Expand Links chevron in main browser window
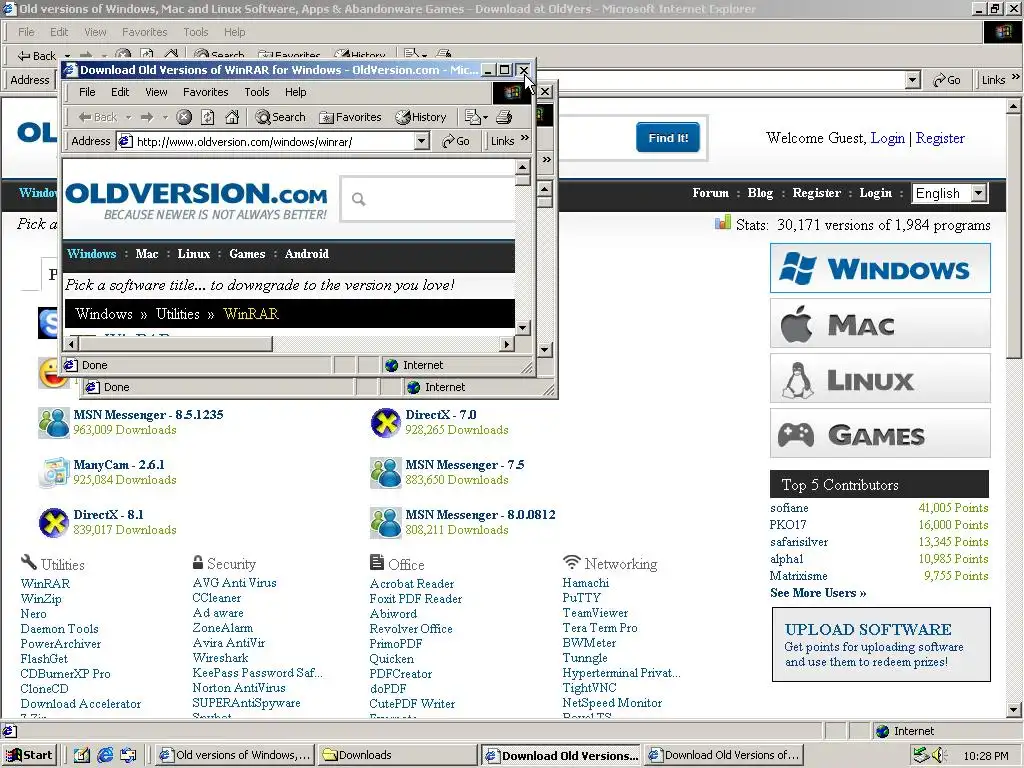 click(x=1016, y=76)
